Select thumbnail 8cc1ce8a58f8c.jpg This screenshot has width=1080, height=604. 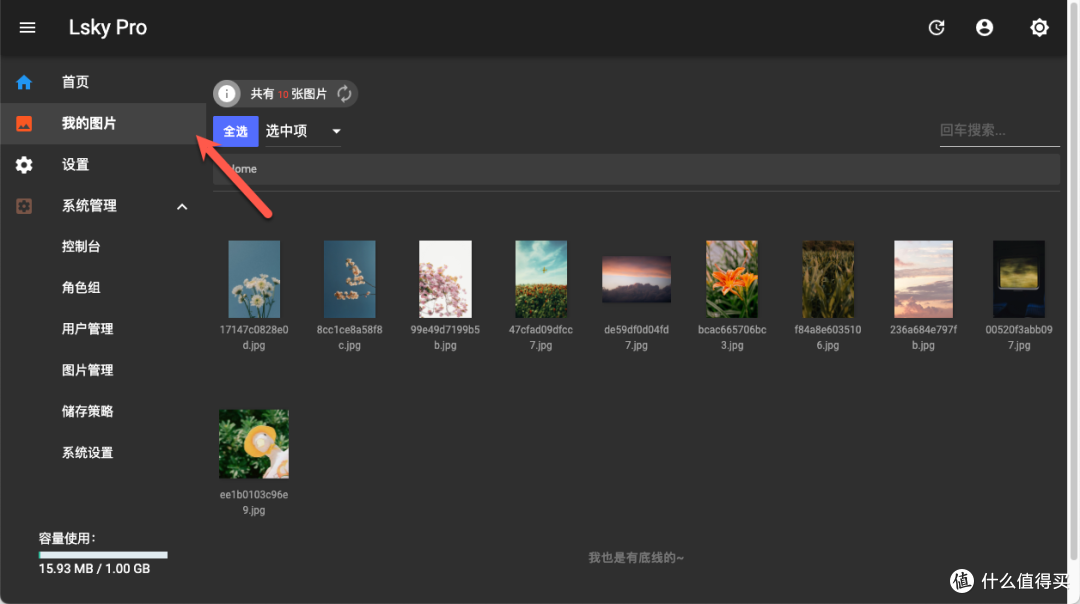pyautogui.click(x=349, y=279)
